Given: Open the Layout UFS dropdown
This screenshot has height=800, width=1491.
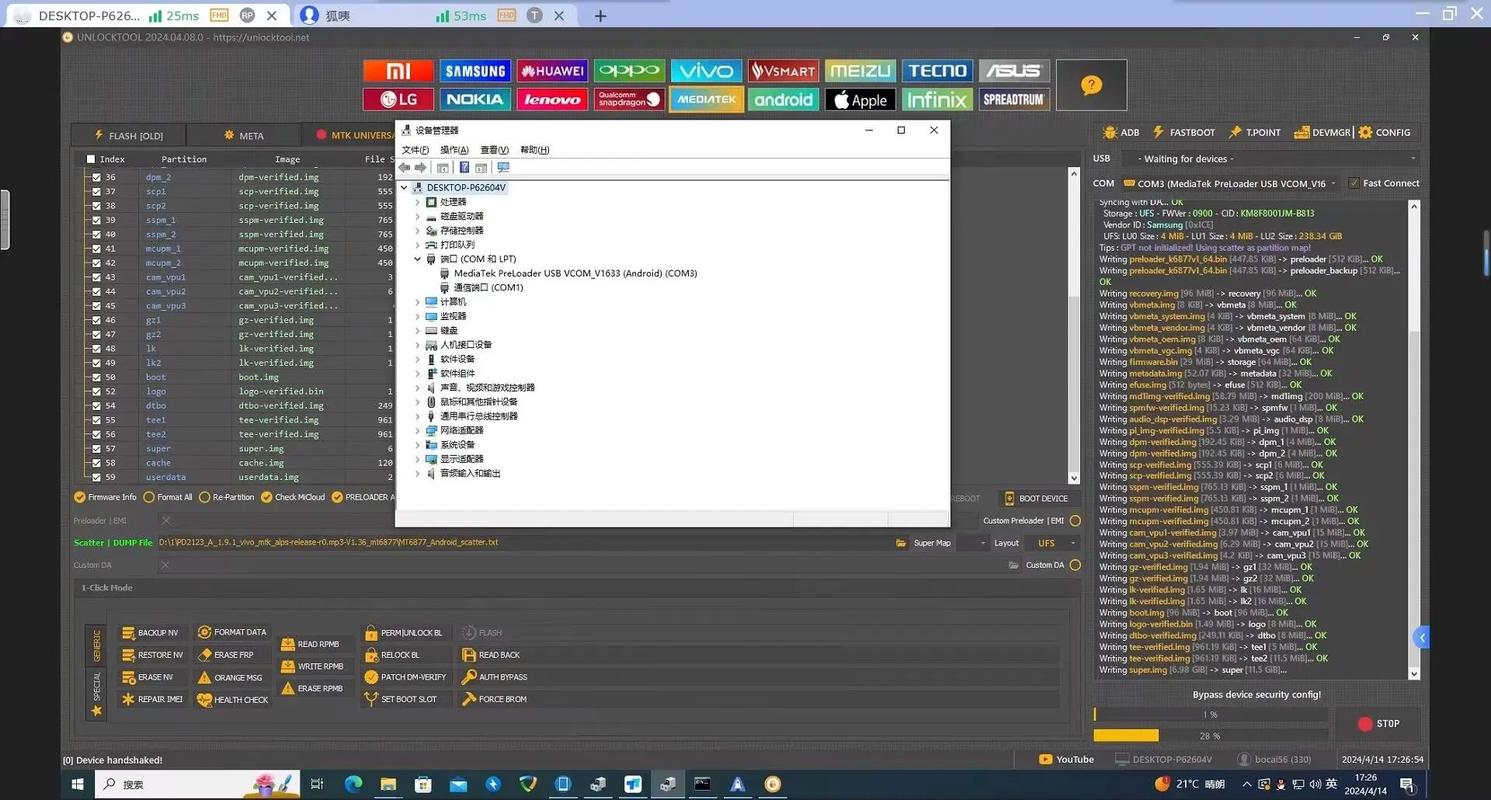Looking at the screenshot, I should (x=1055, y=543).
